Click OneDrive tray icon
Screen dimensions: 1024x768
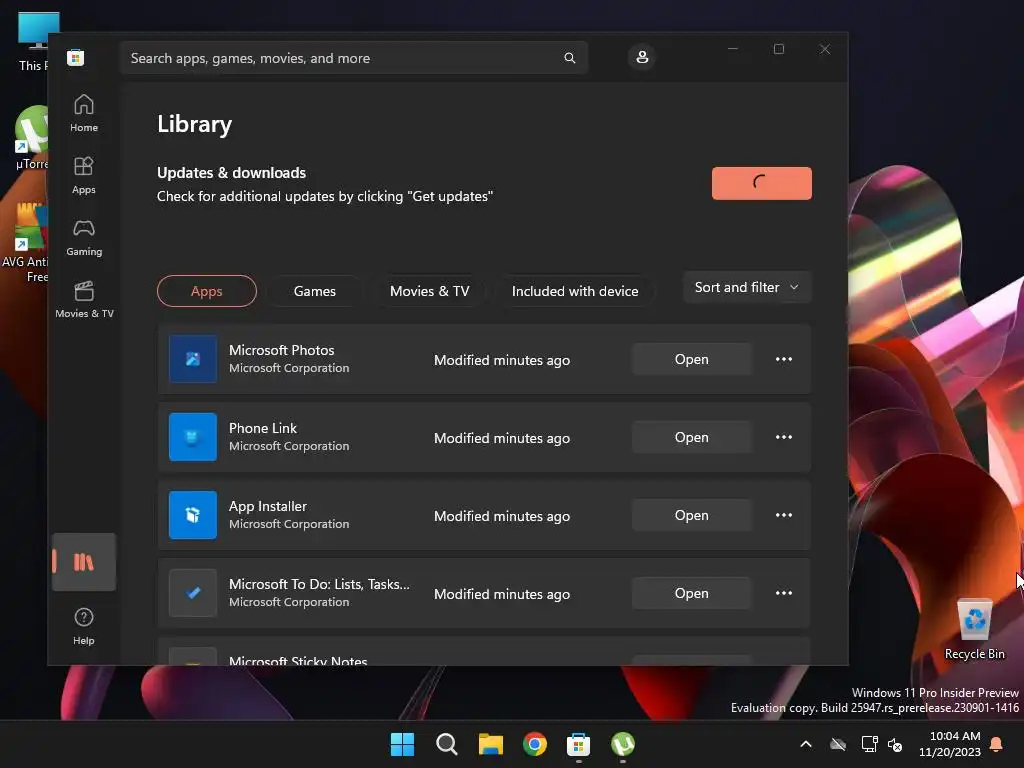click(x=838, y=744)
